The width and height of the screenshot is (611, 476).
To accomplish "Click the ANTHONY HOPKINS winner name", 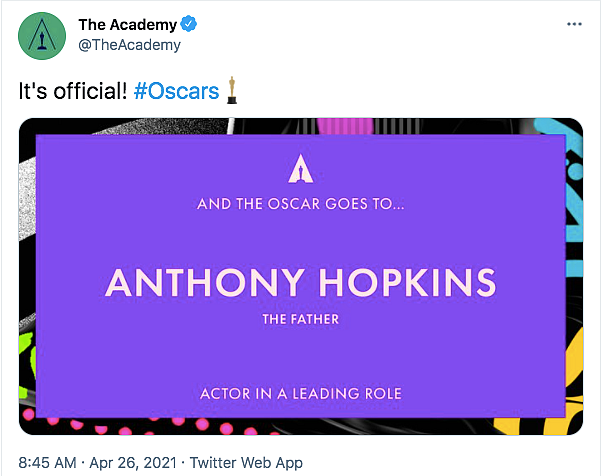I will pos(300,282).
